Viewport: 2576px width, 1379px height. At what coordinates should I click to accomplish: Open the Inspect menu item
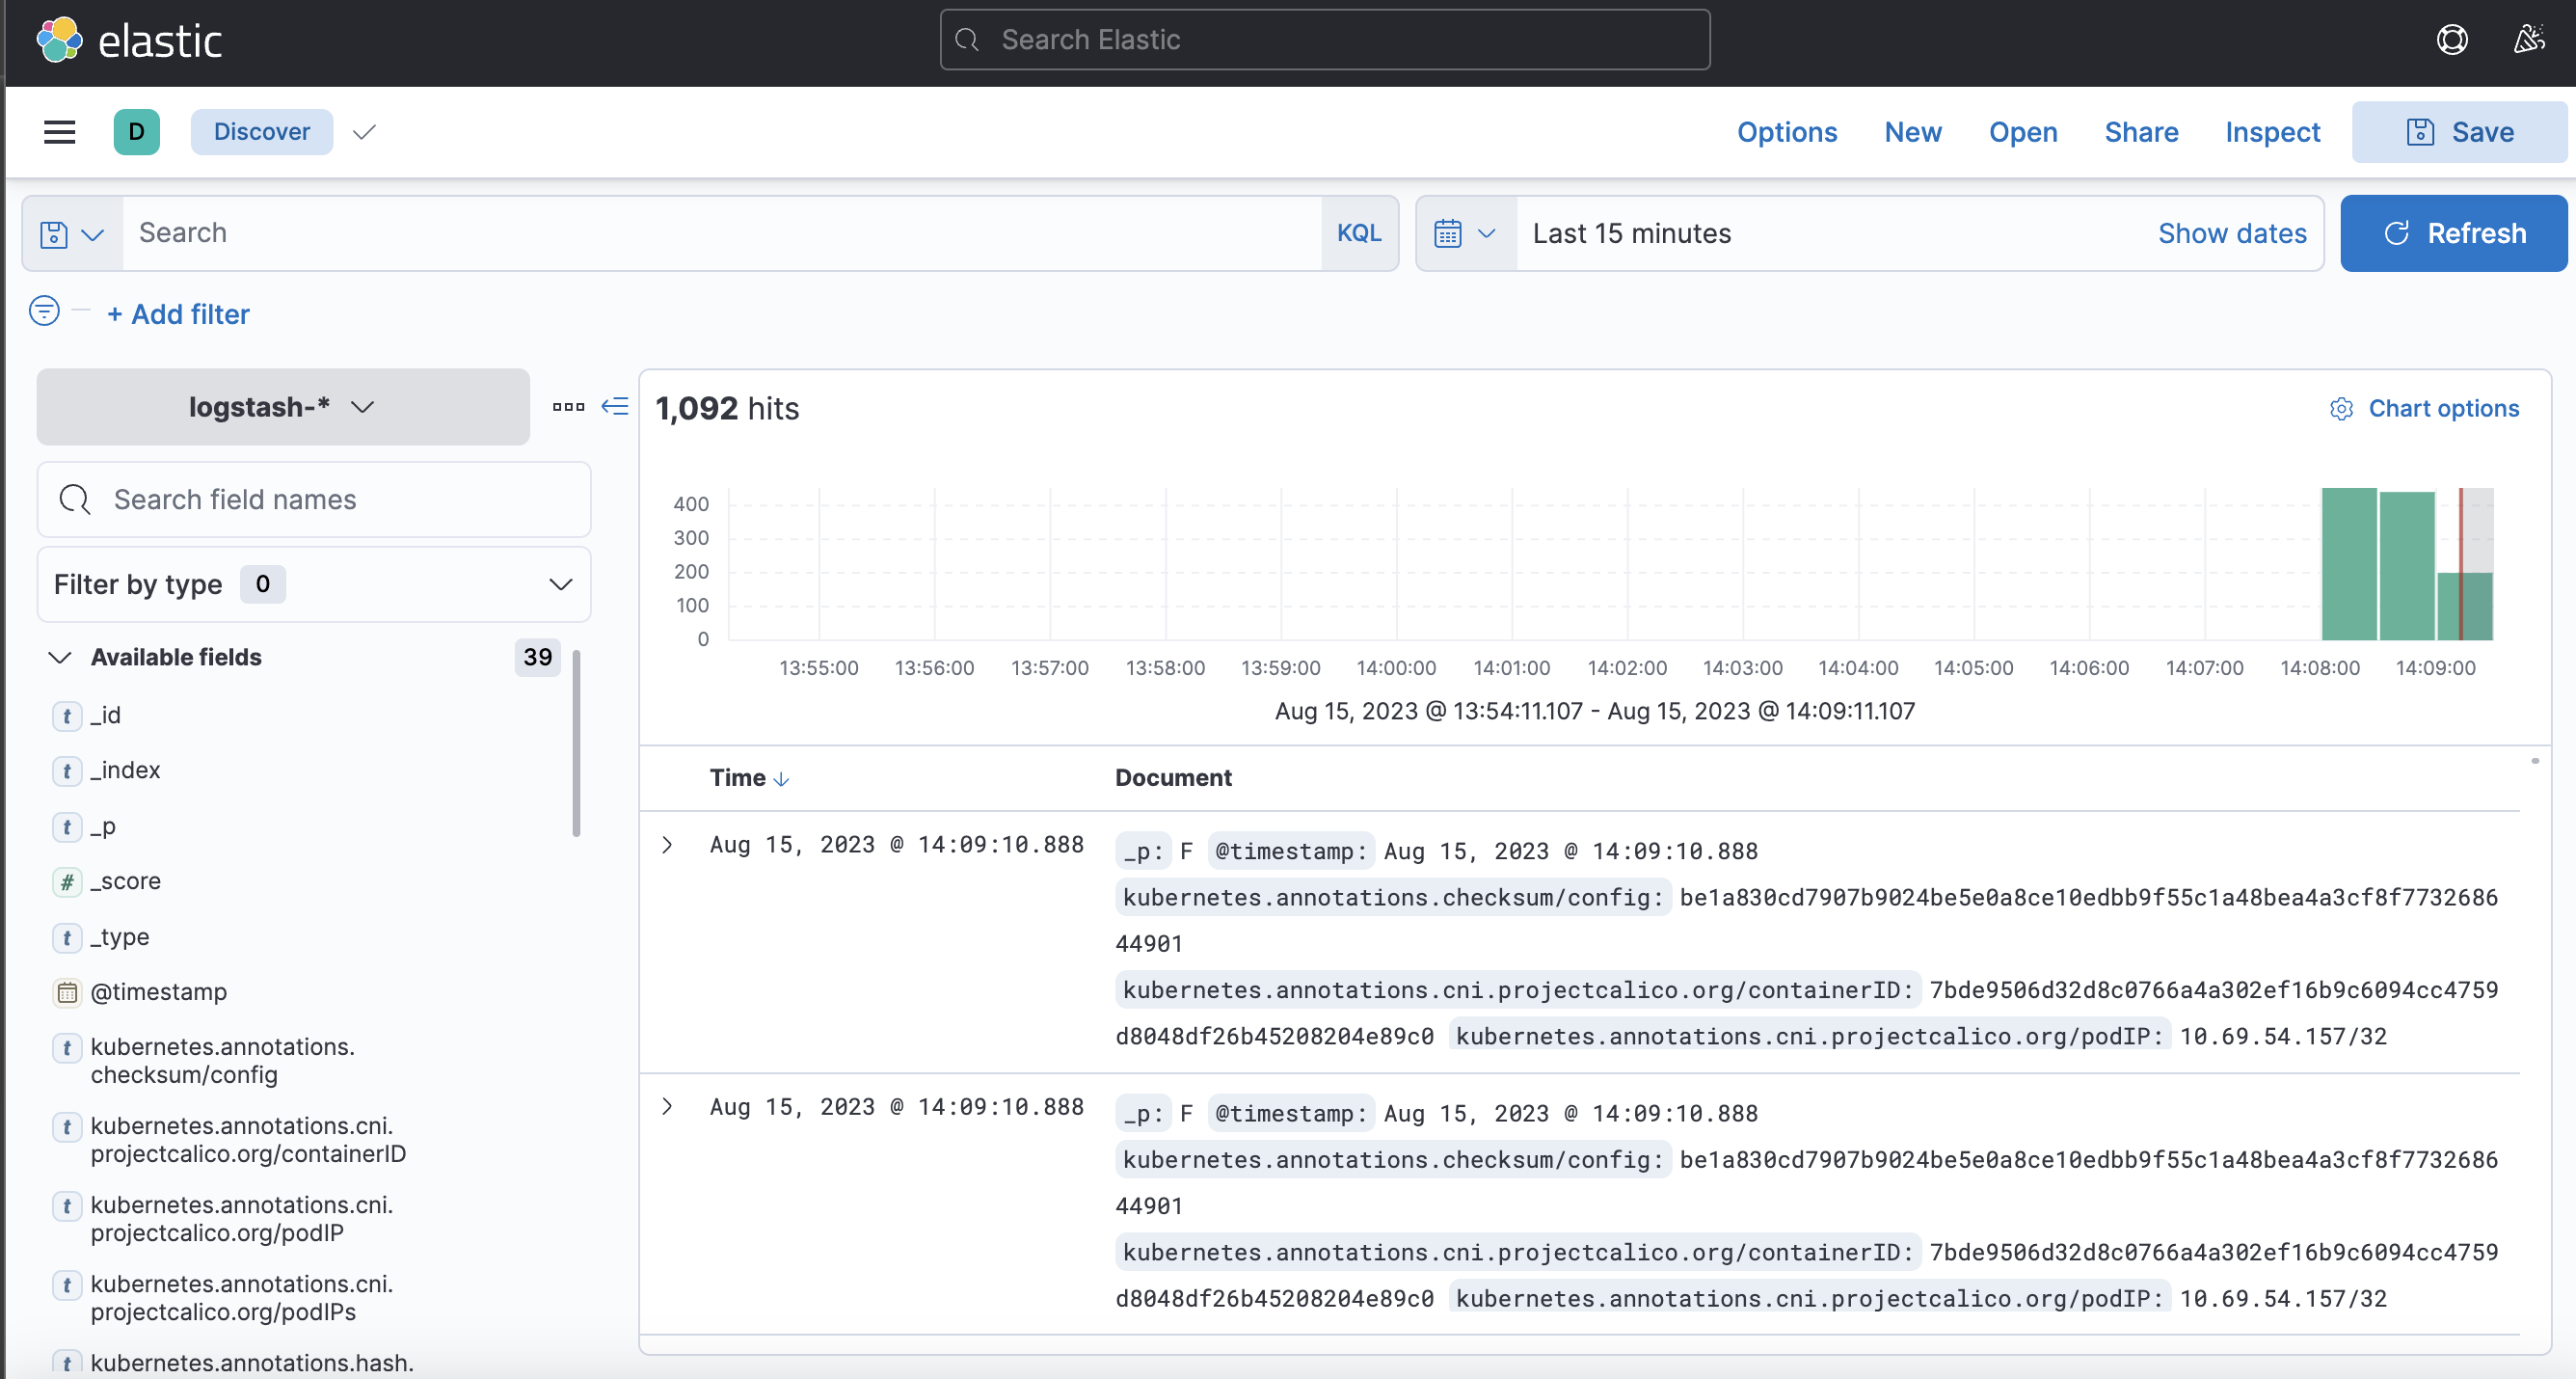pos(2272,132)
